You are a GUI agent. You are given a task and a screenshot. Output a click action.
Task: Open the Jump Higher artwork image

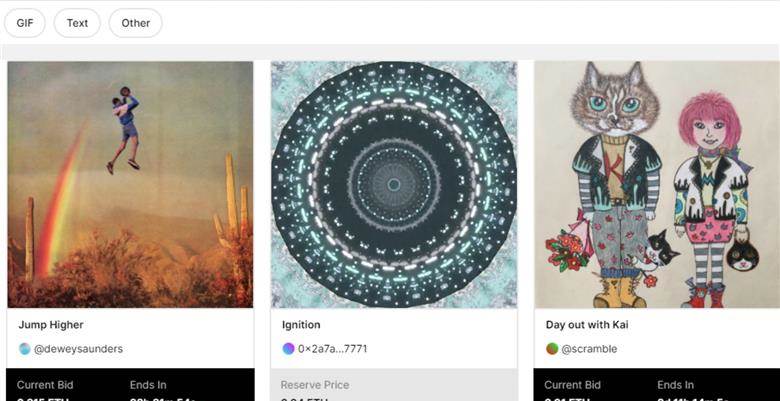coord(130,185)
